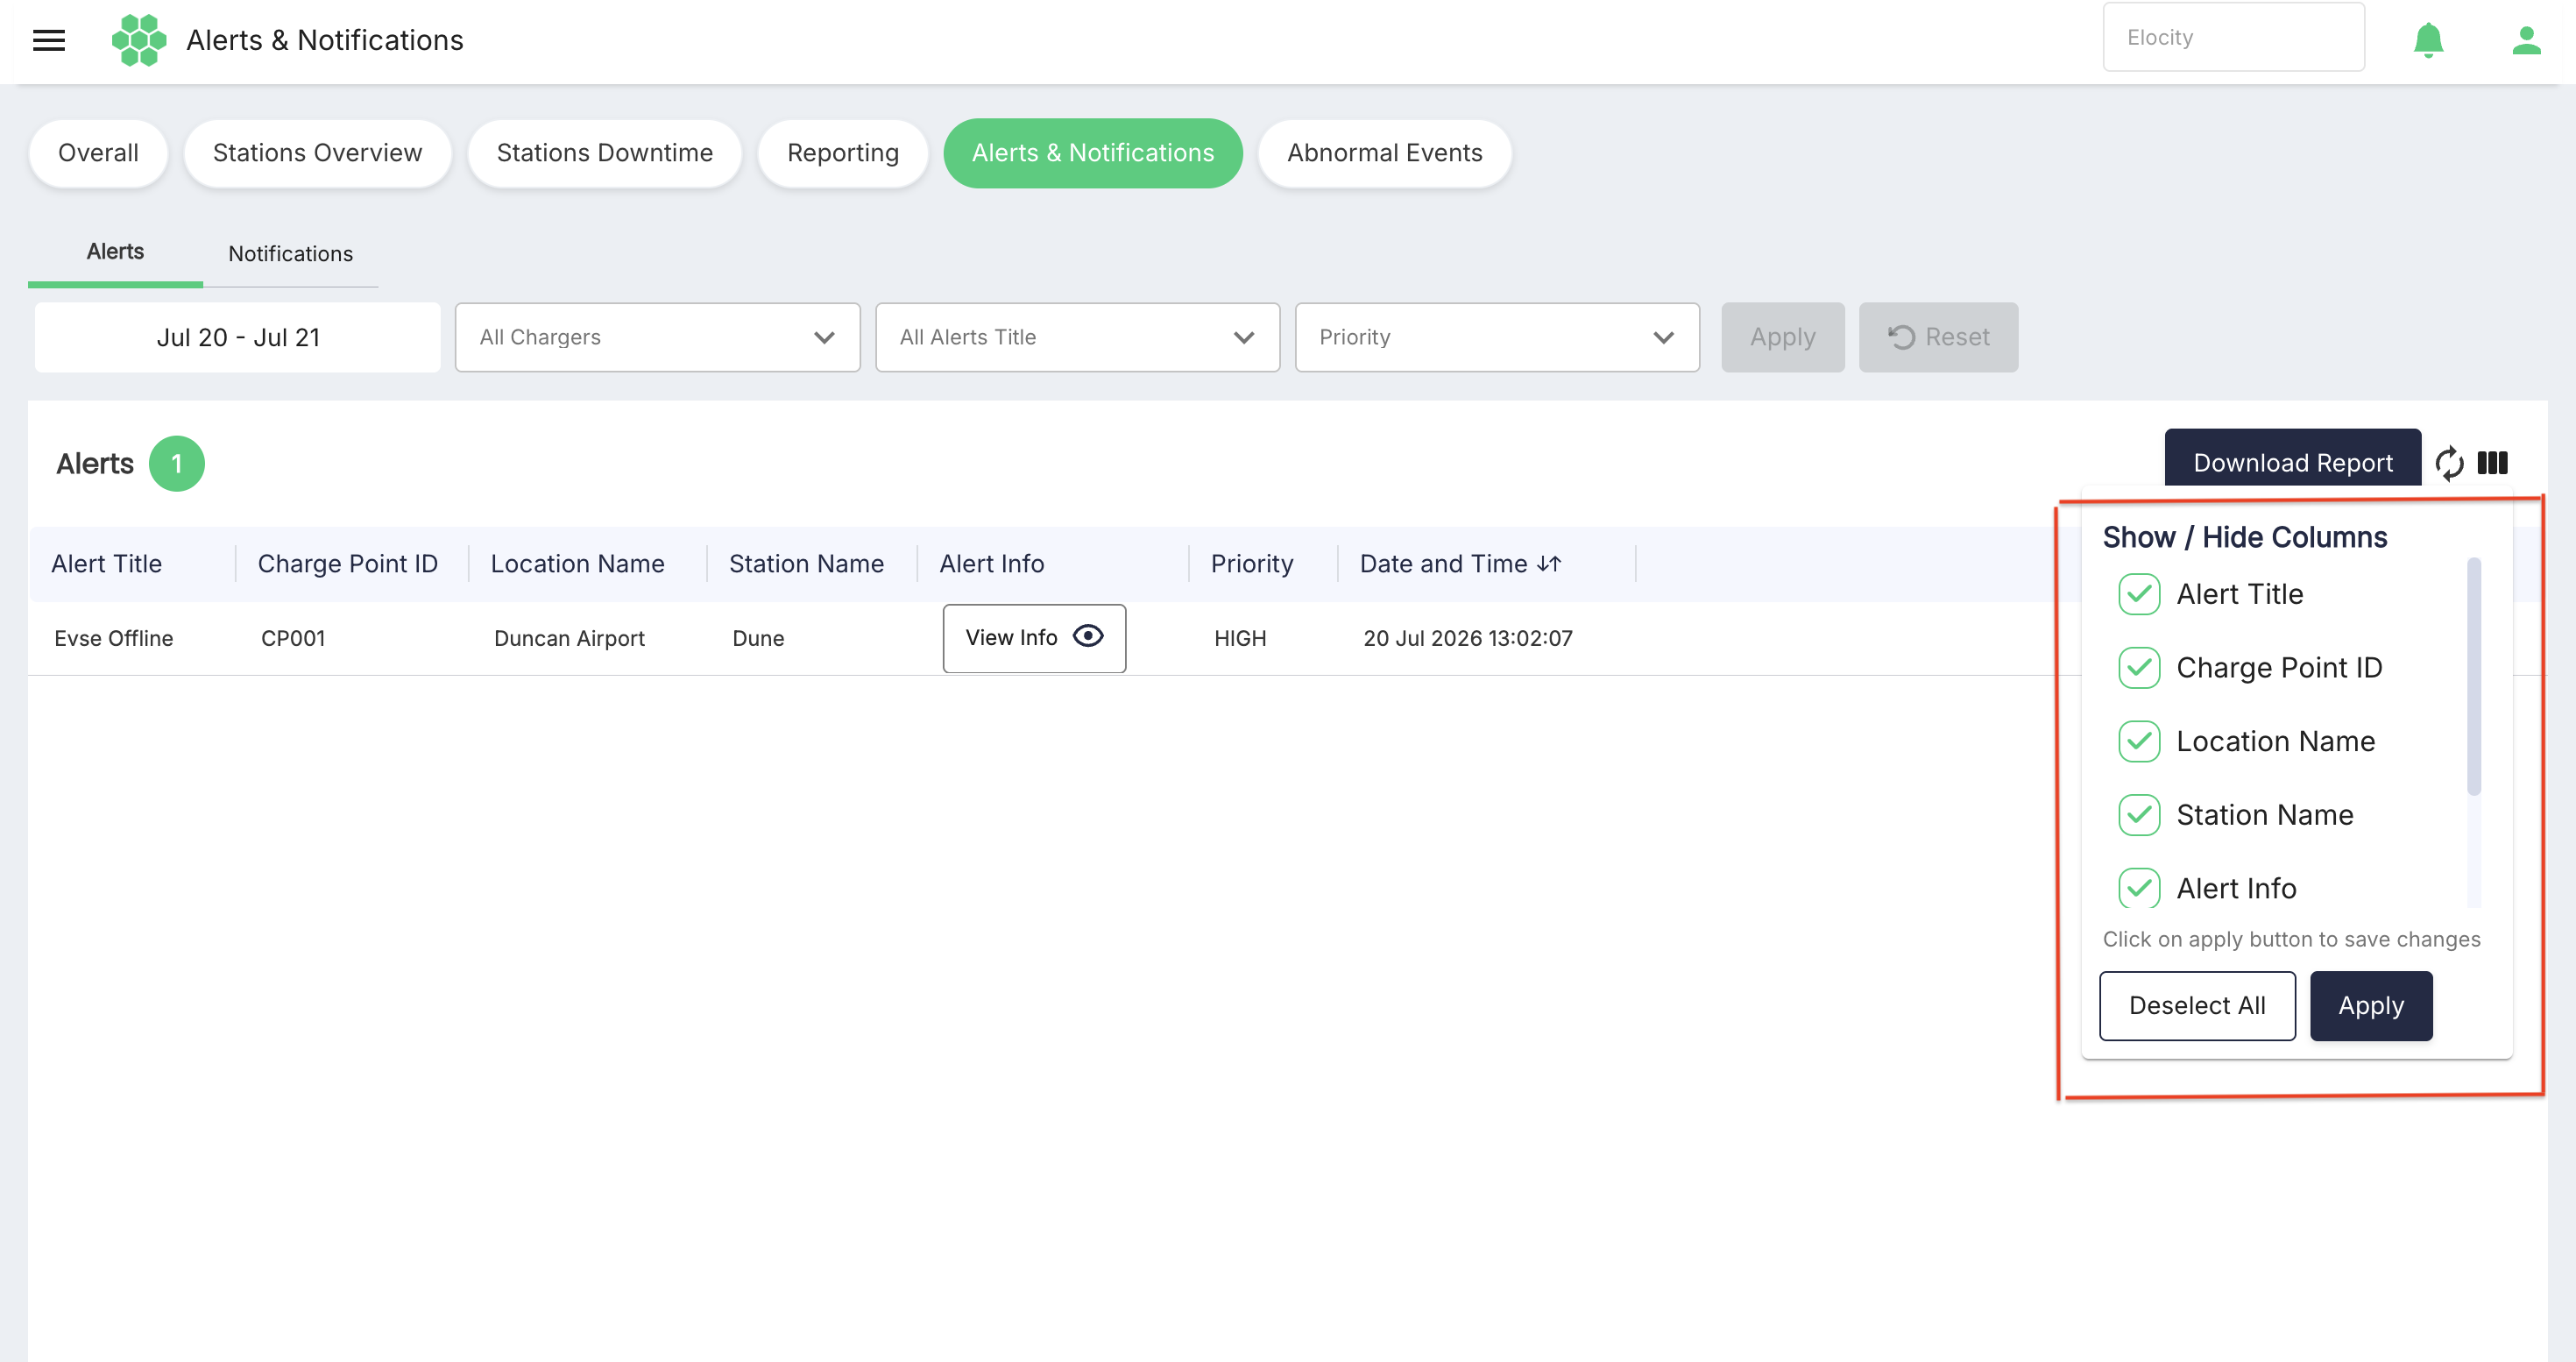Switch to the Abnormal Events tab
This screenshot has width=2576, height=1362.
tap(1384, 153)
